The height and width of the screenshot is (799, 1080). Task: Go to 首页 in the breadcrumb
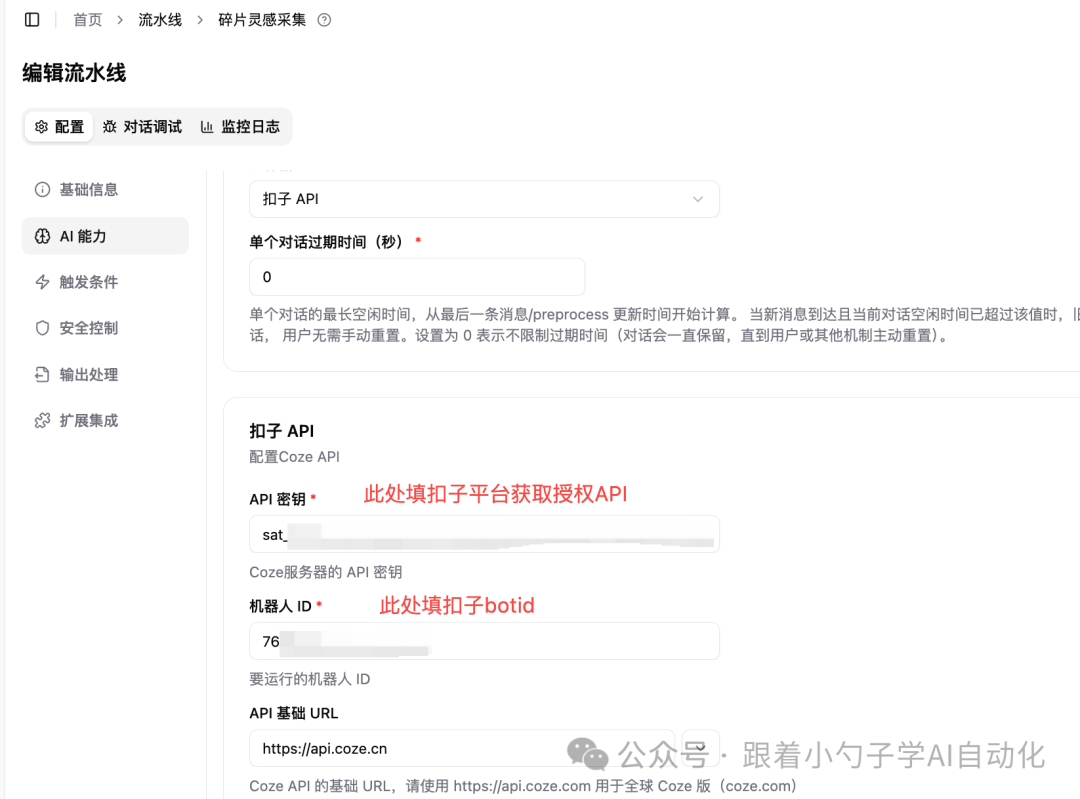click(87, 20)
